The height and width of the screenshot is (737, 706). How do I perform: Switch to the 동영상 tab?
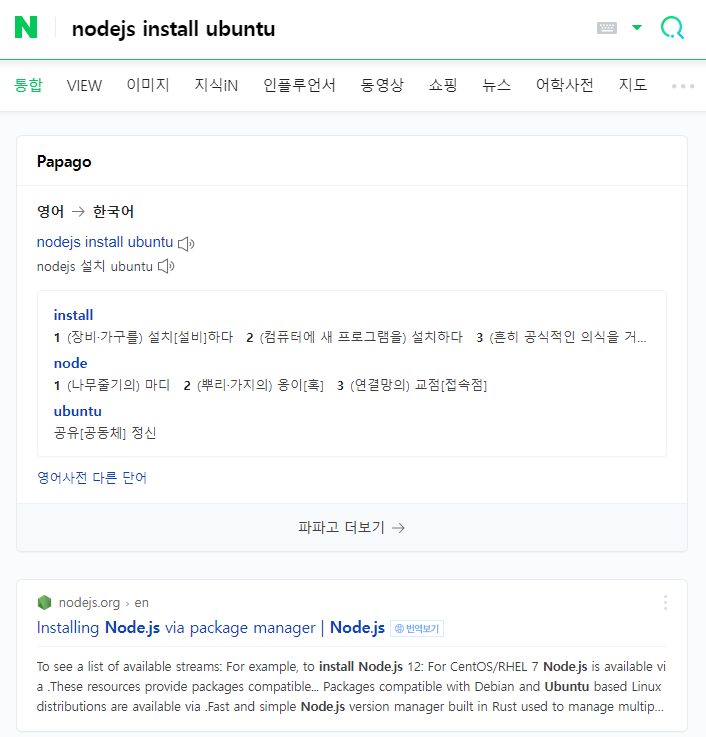(382, 85)
